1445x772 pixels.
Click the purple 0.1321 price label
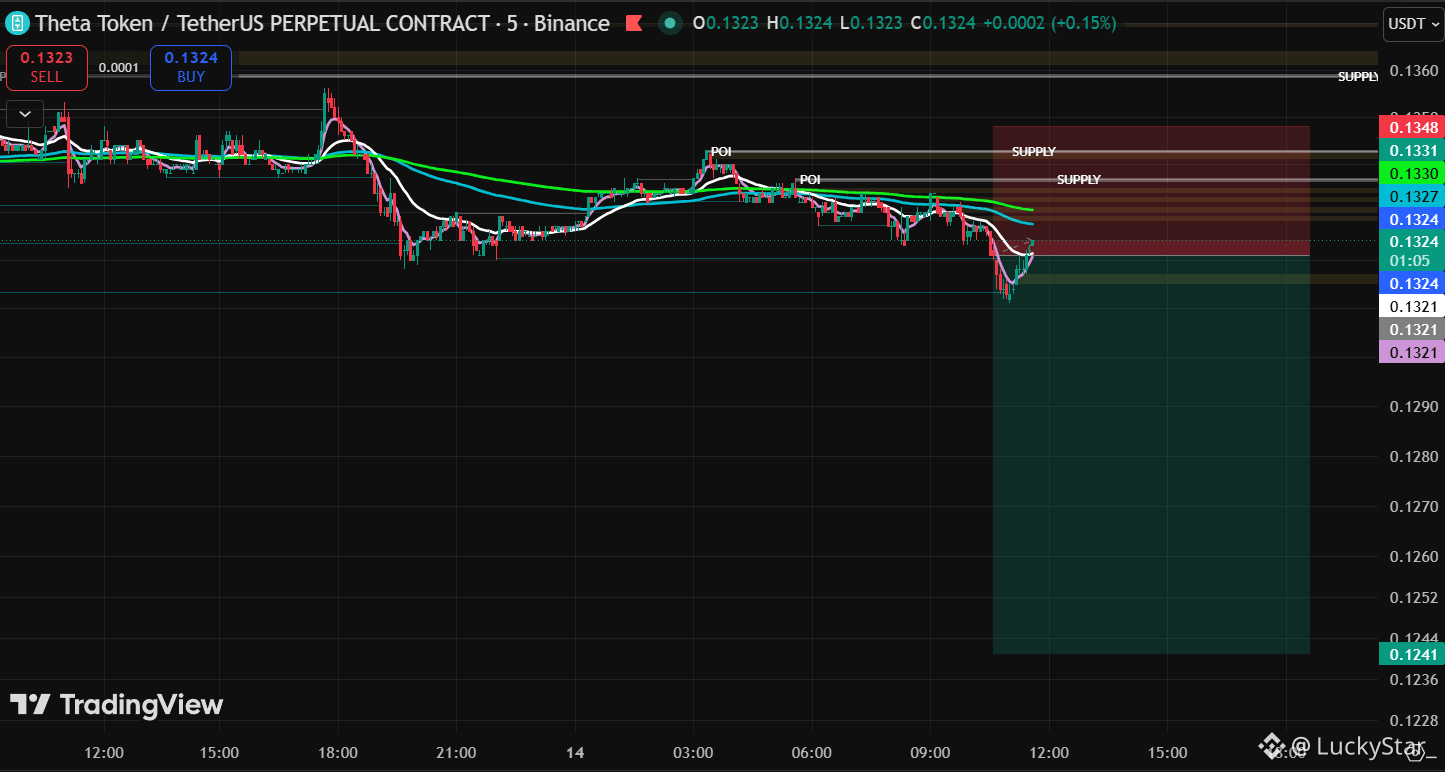[x=1411, y=352]
